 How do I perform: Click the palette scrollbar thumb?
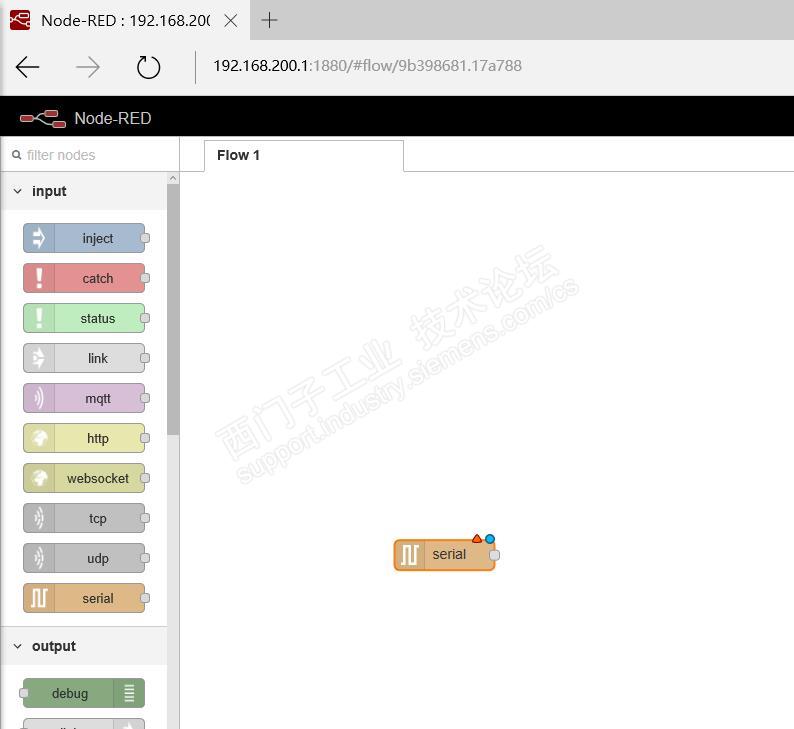[173, 309]
